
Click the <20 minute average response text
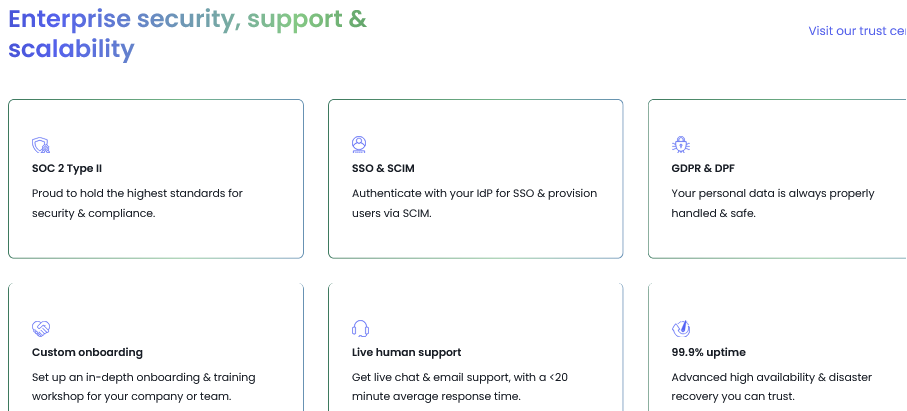click(460, 387)
